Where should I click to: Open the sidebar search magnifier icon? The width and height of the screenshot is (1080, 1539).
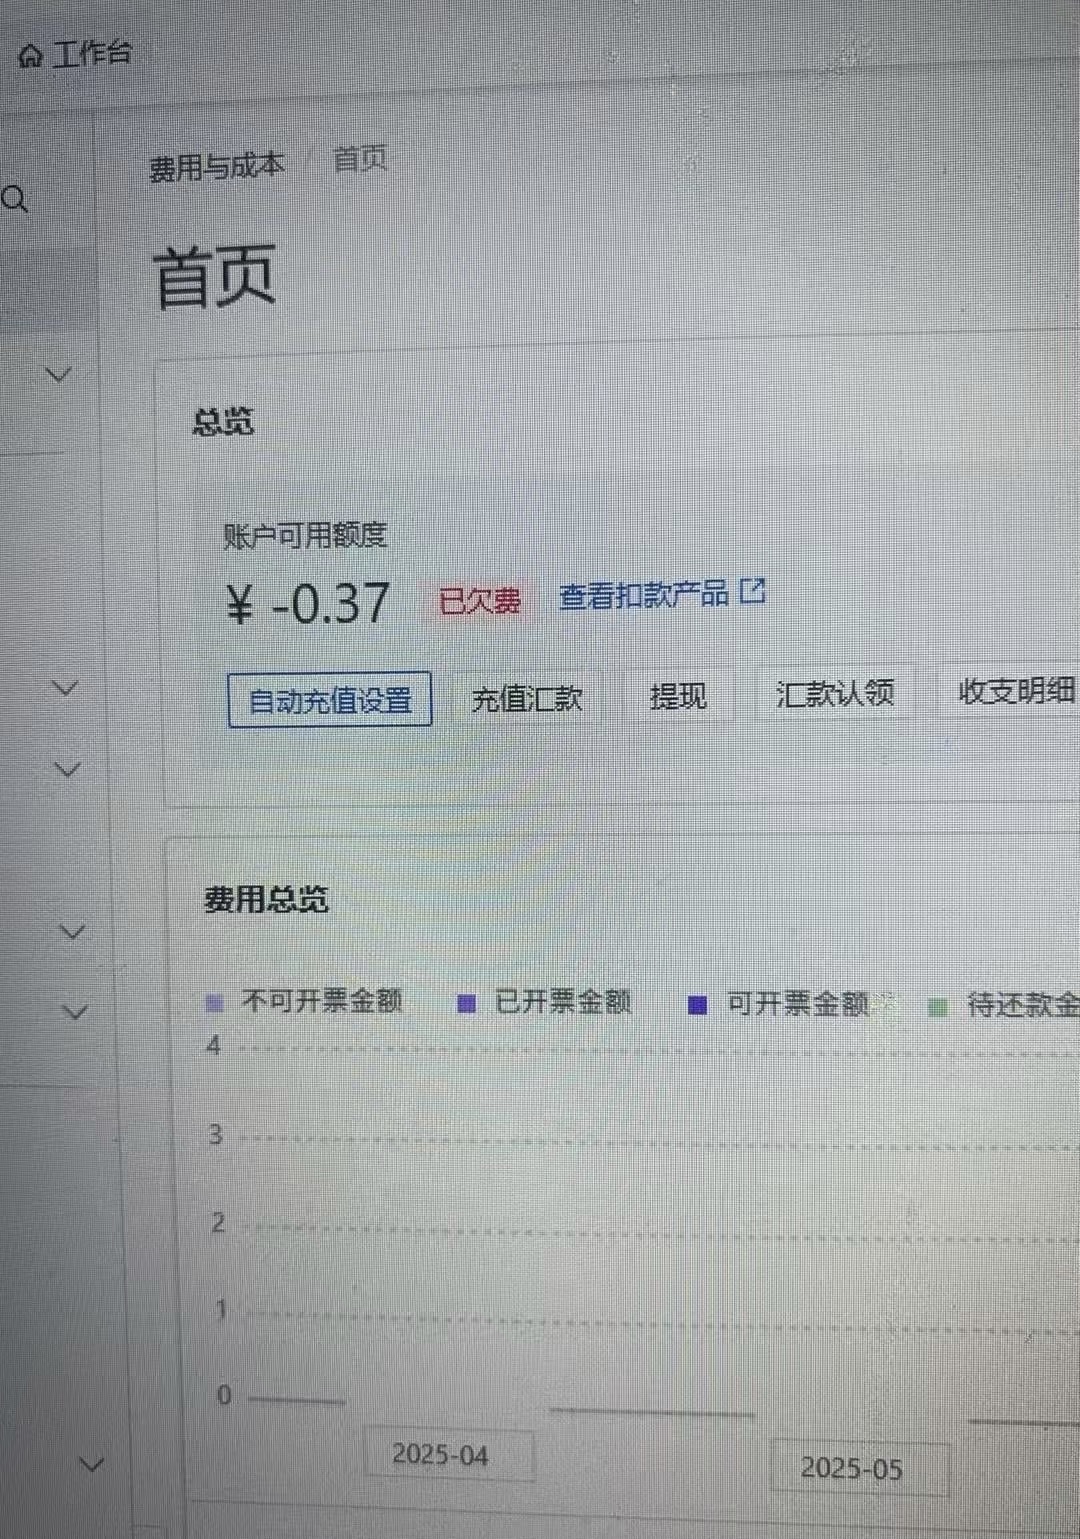pos(15,200)
